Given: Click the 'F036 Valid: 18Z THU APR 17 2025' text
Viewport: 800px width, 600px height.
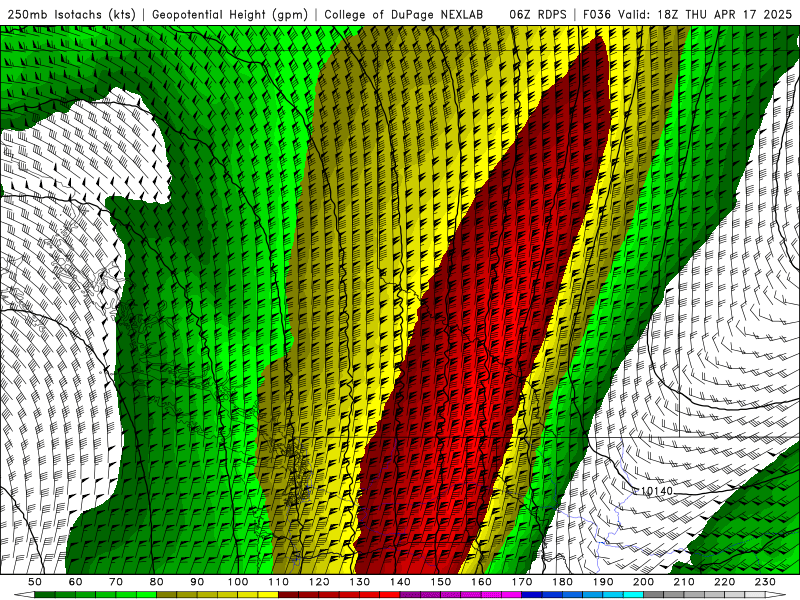Looking at the screenshot, I should 687,14.
